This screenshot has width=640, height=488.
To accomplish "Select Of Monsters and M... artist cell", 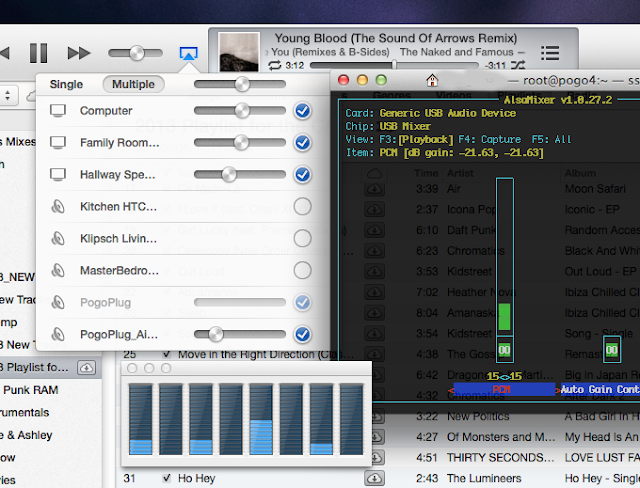I will (501, 437).
